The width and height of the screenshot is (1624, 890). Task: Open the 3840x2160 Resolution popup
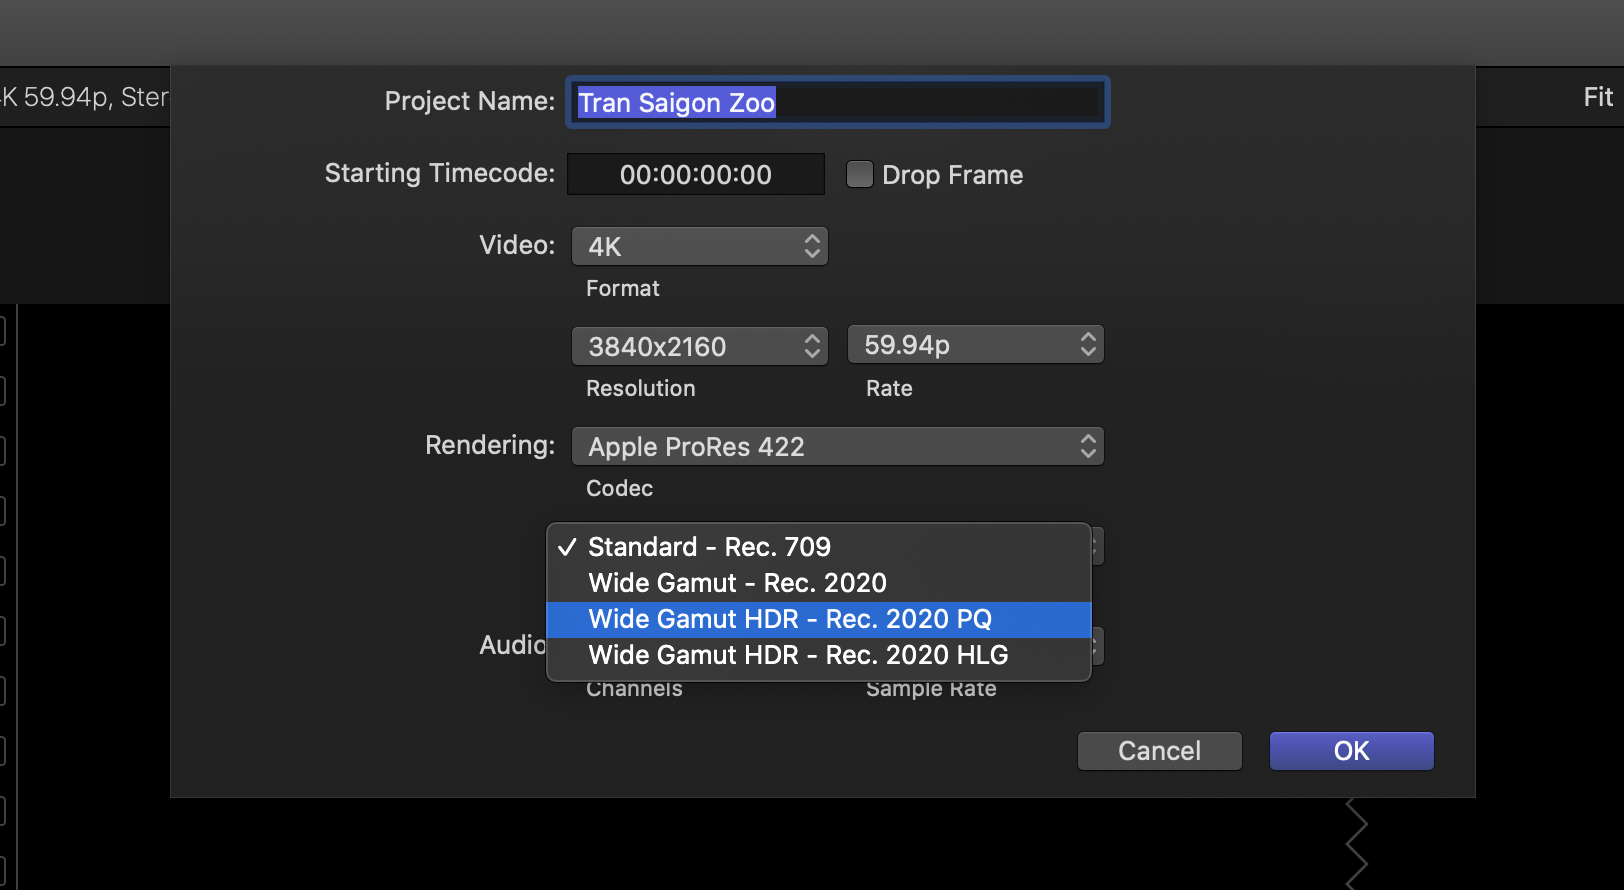pyautogui.click(x=699, y=347)
